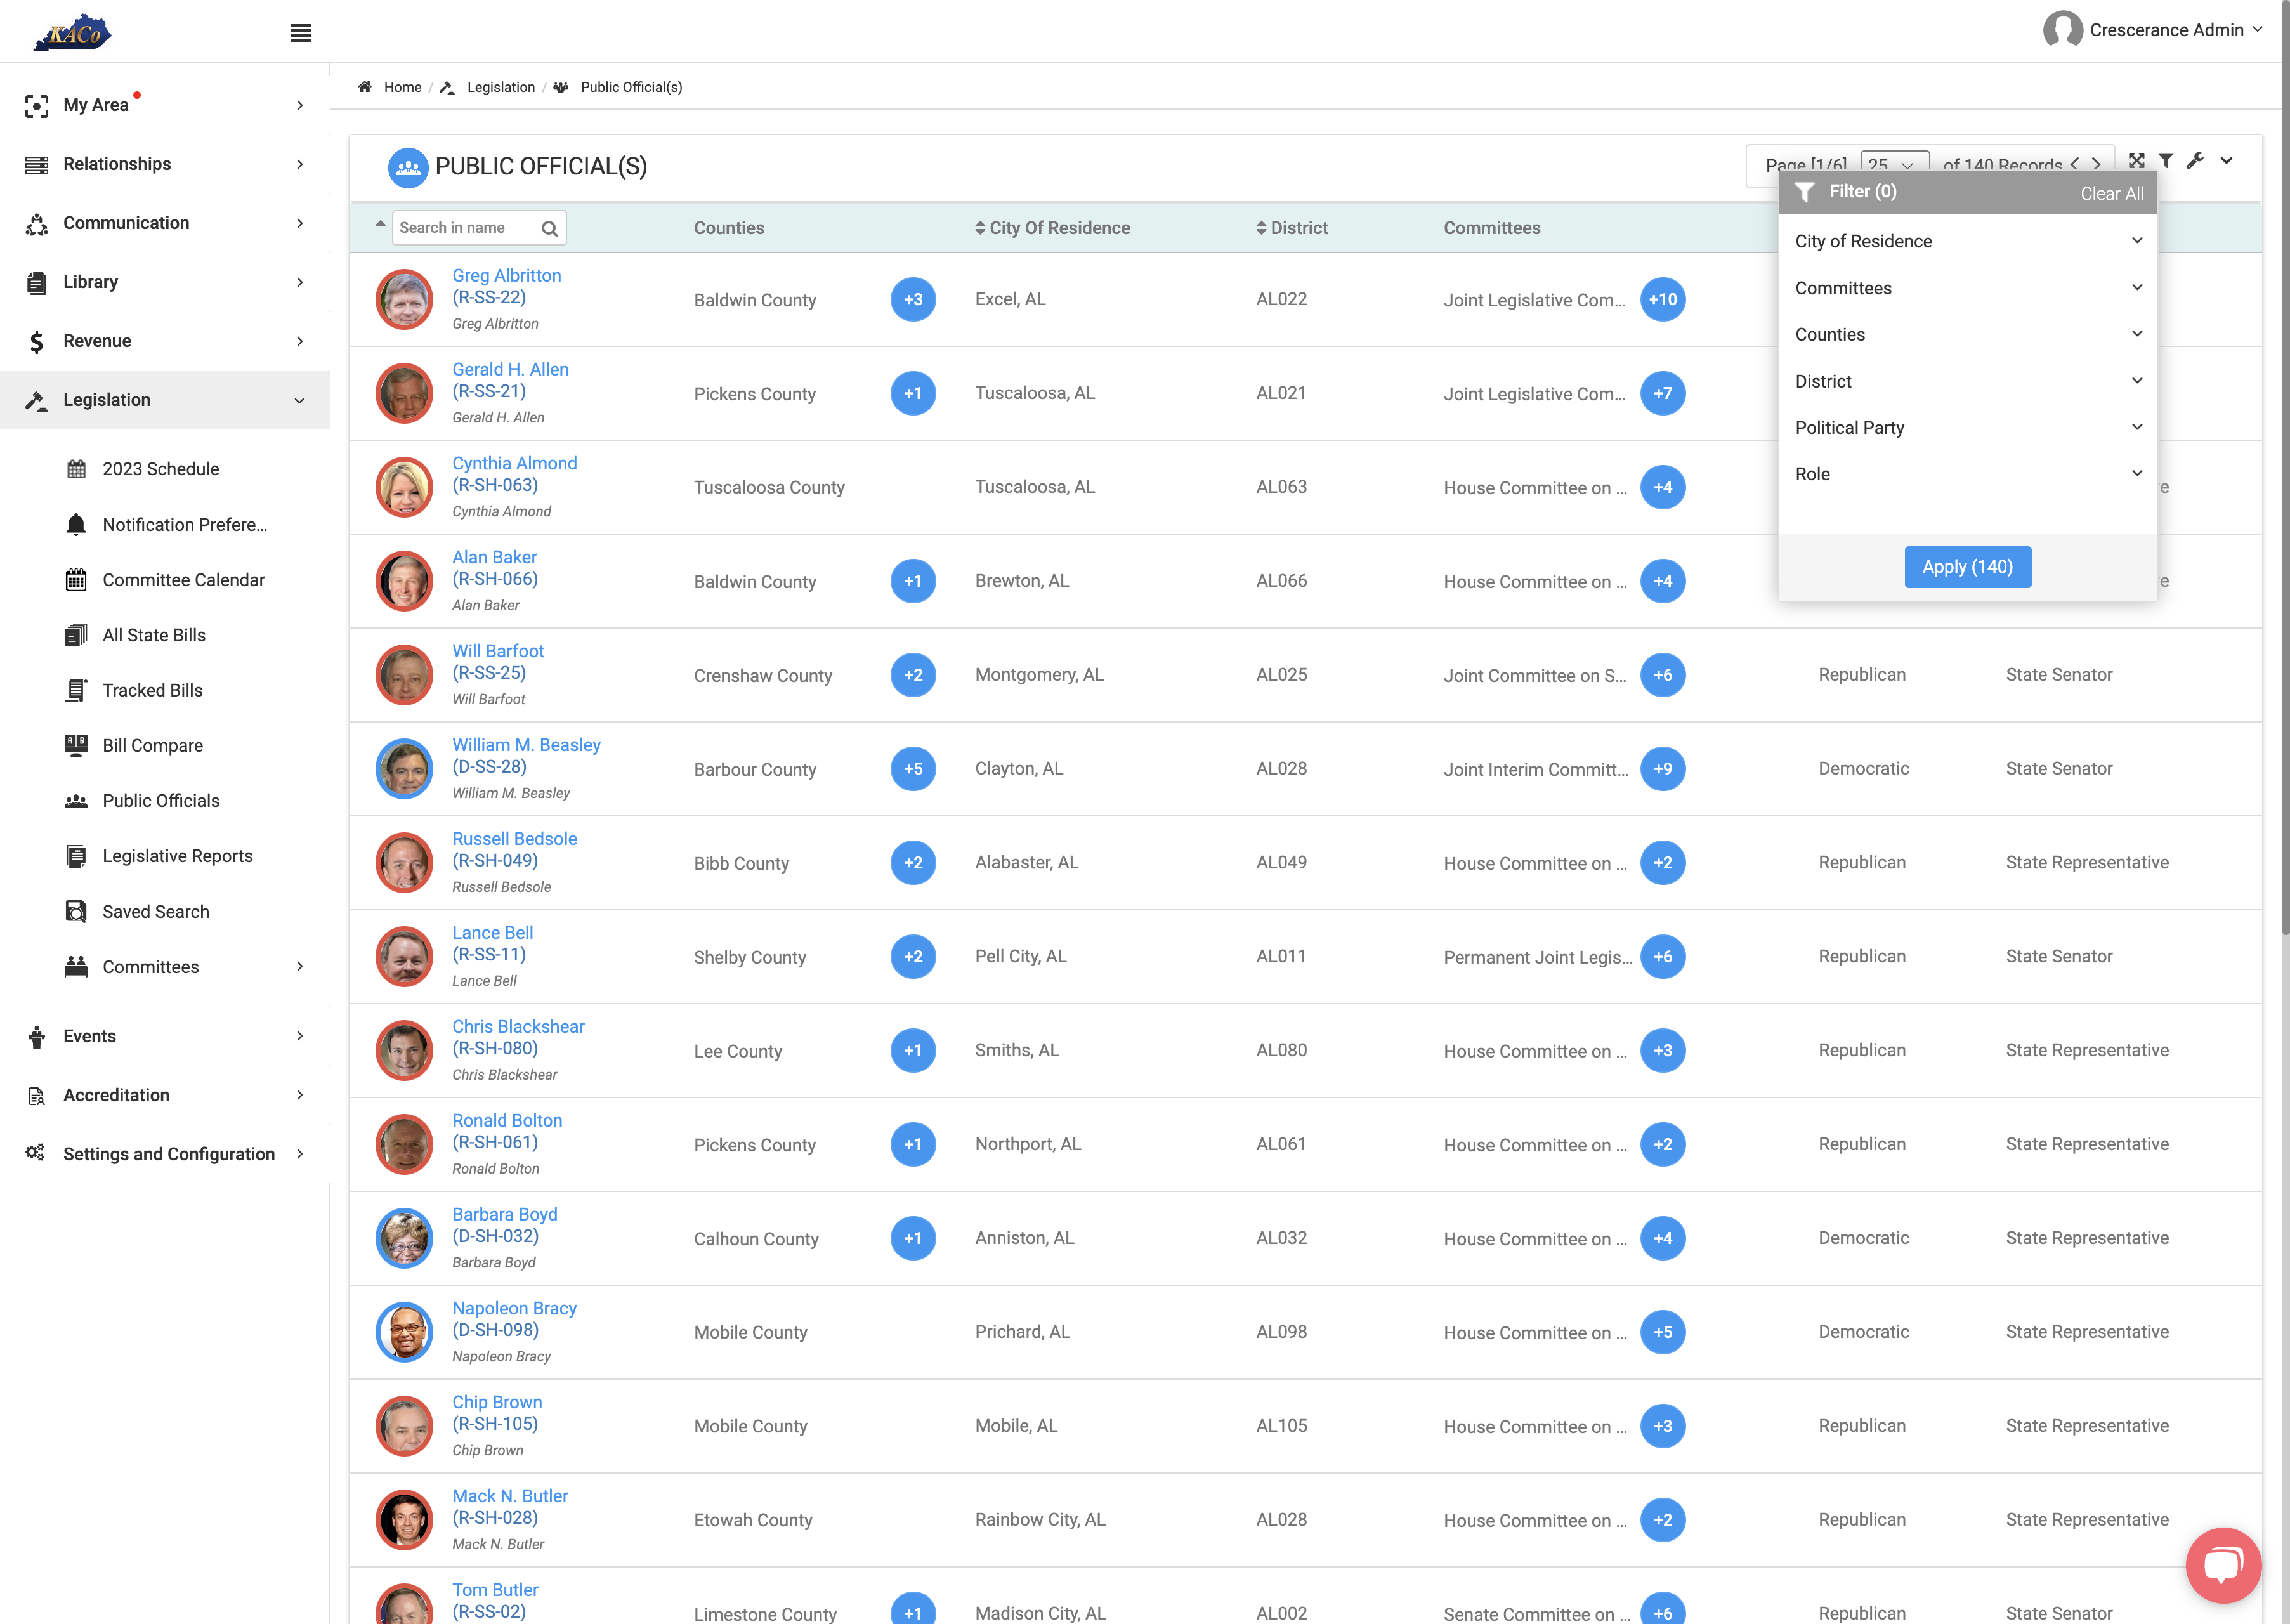Click Greg Albritton's profile photo
This screenshot has width=2290, height=1624.
pyautogui.click(x=404, y=299)
